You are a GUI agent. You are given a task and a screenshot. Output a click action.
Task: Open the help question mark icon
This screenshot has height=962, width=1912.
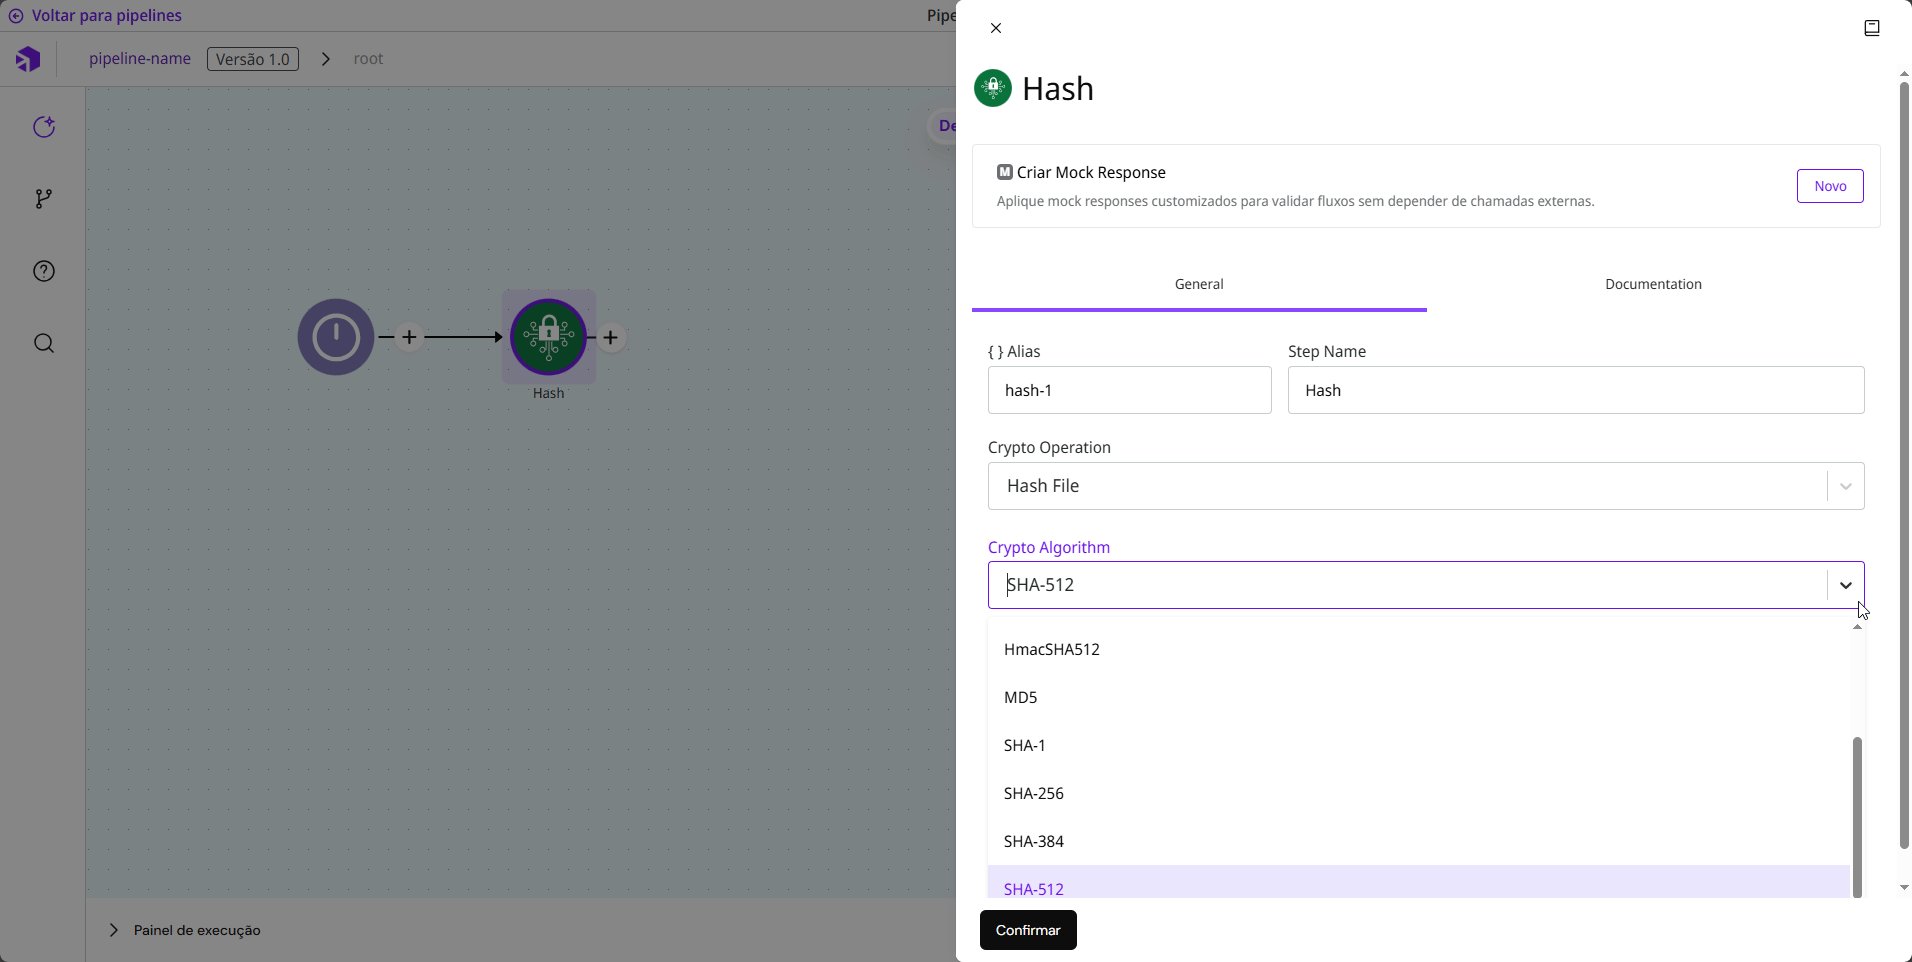(x=44, y=271)
